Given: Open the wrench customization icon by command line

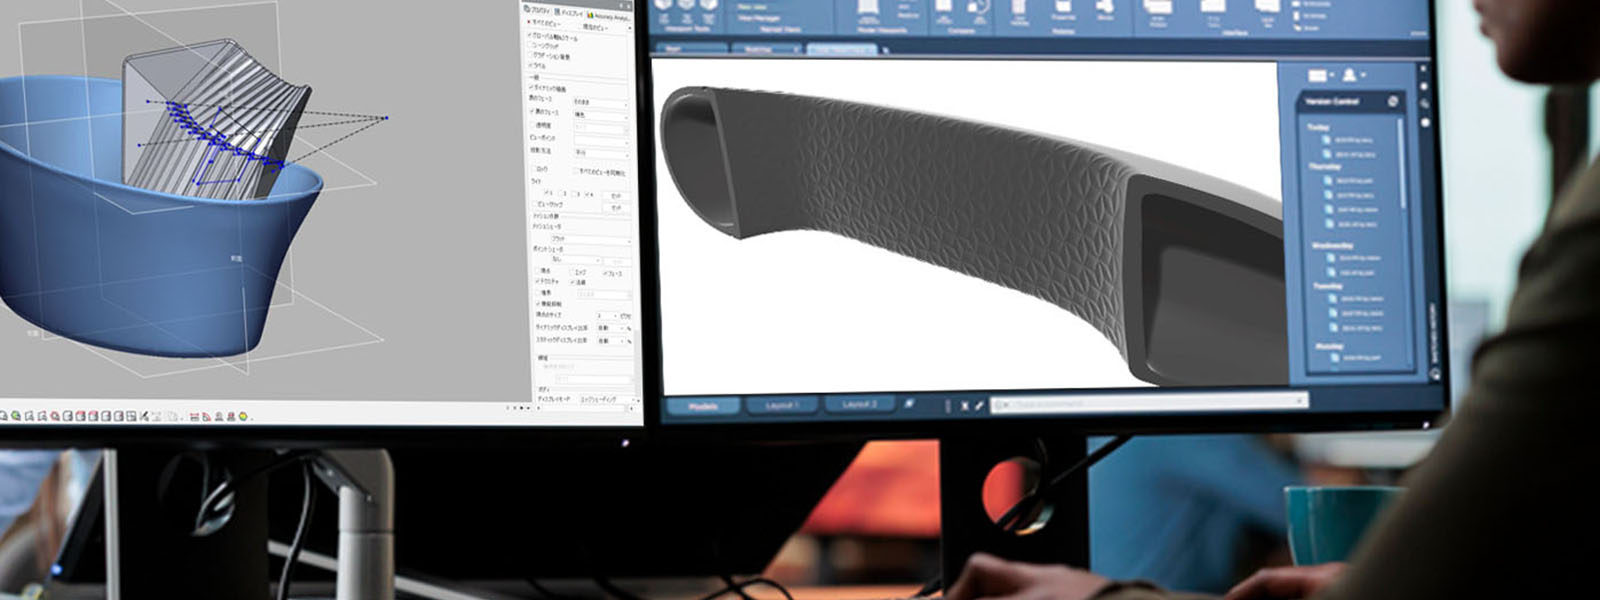Looking at the screenshot, I should pos(979,405).
